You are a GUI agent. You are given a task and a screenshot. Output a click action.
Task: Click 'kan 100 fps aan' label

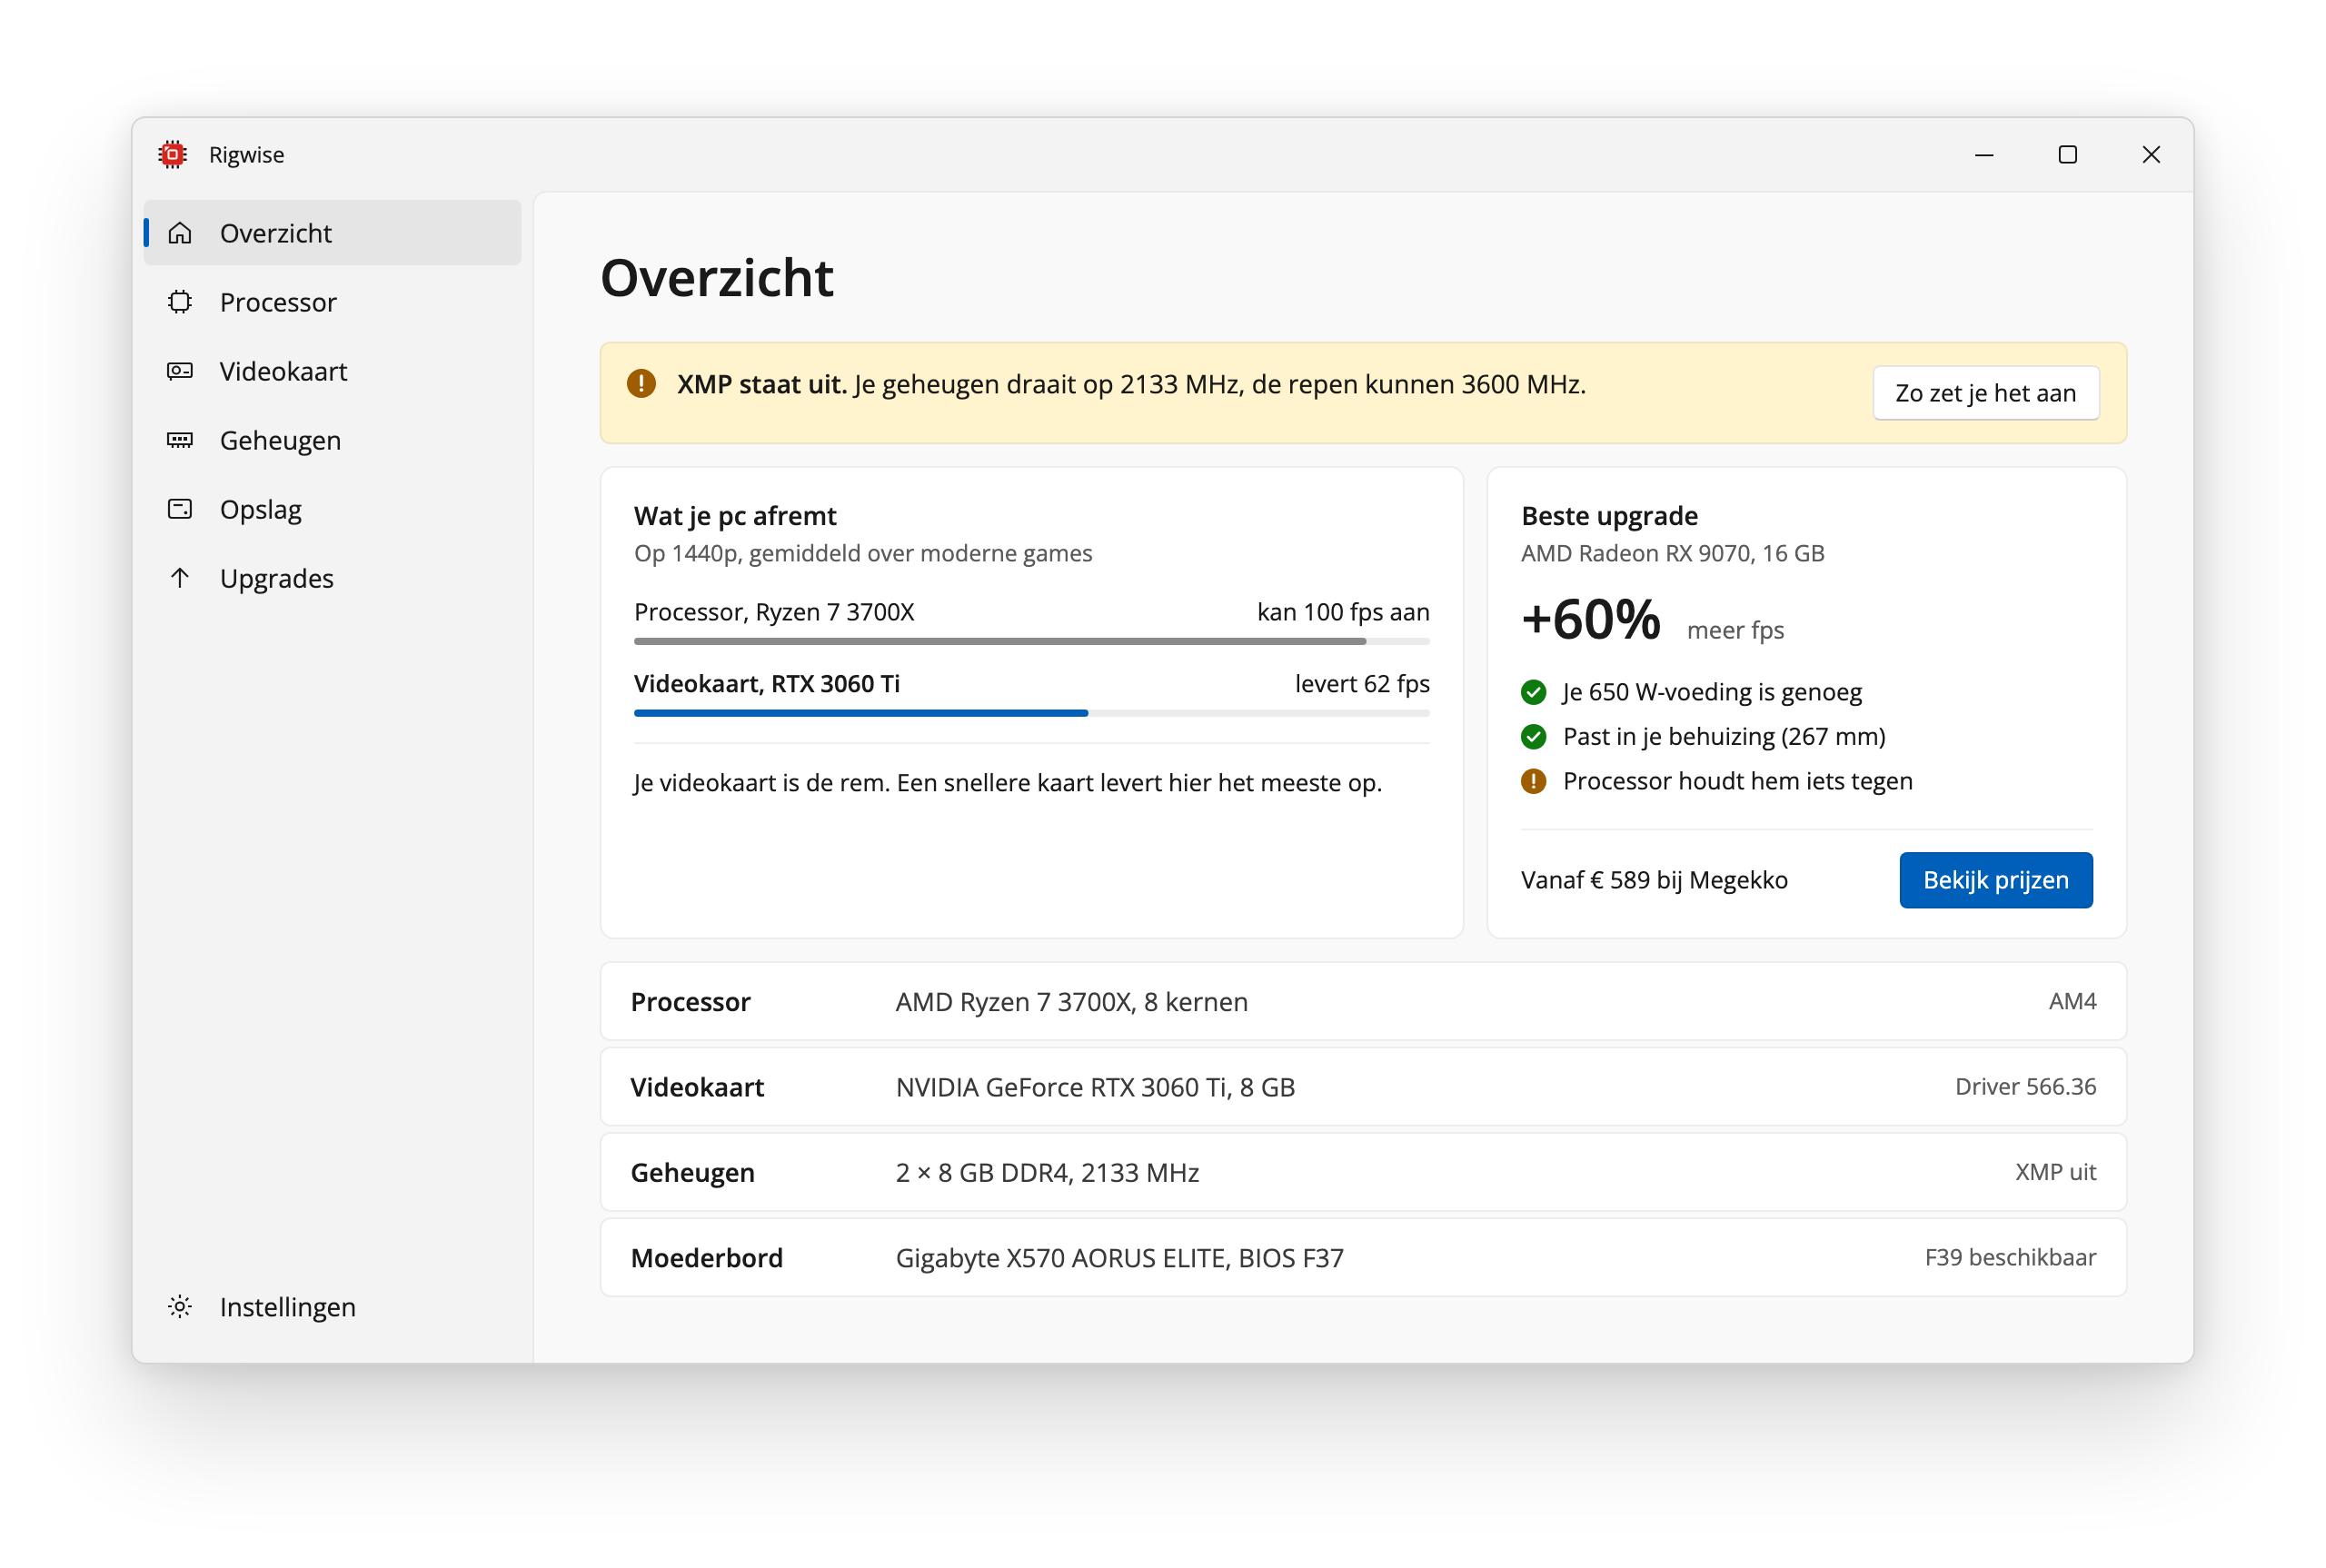tap(1343, 612)
